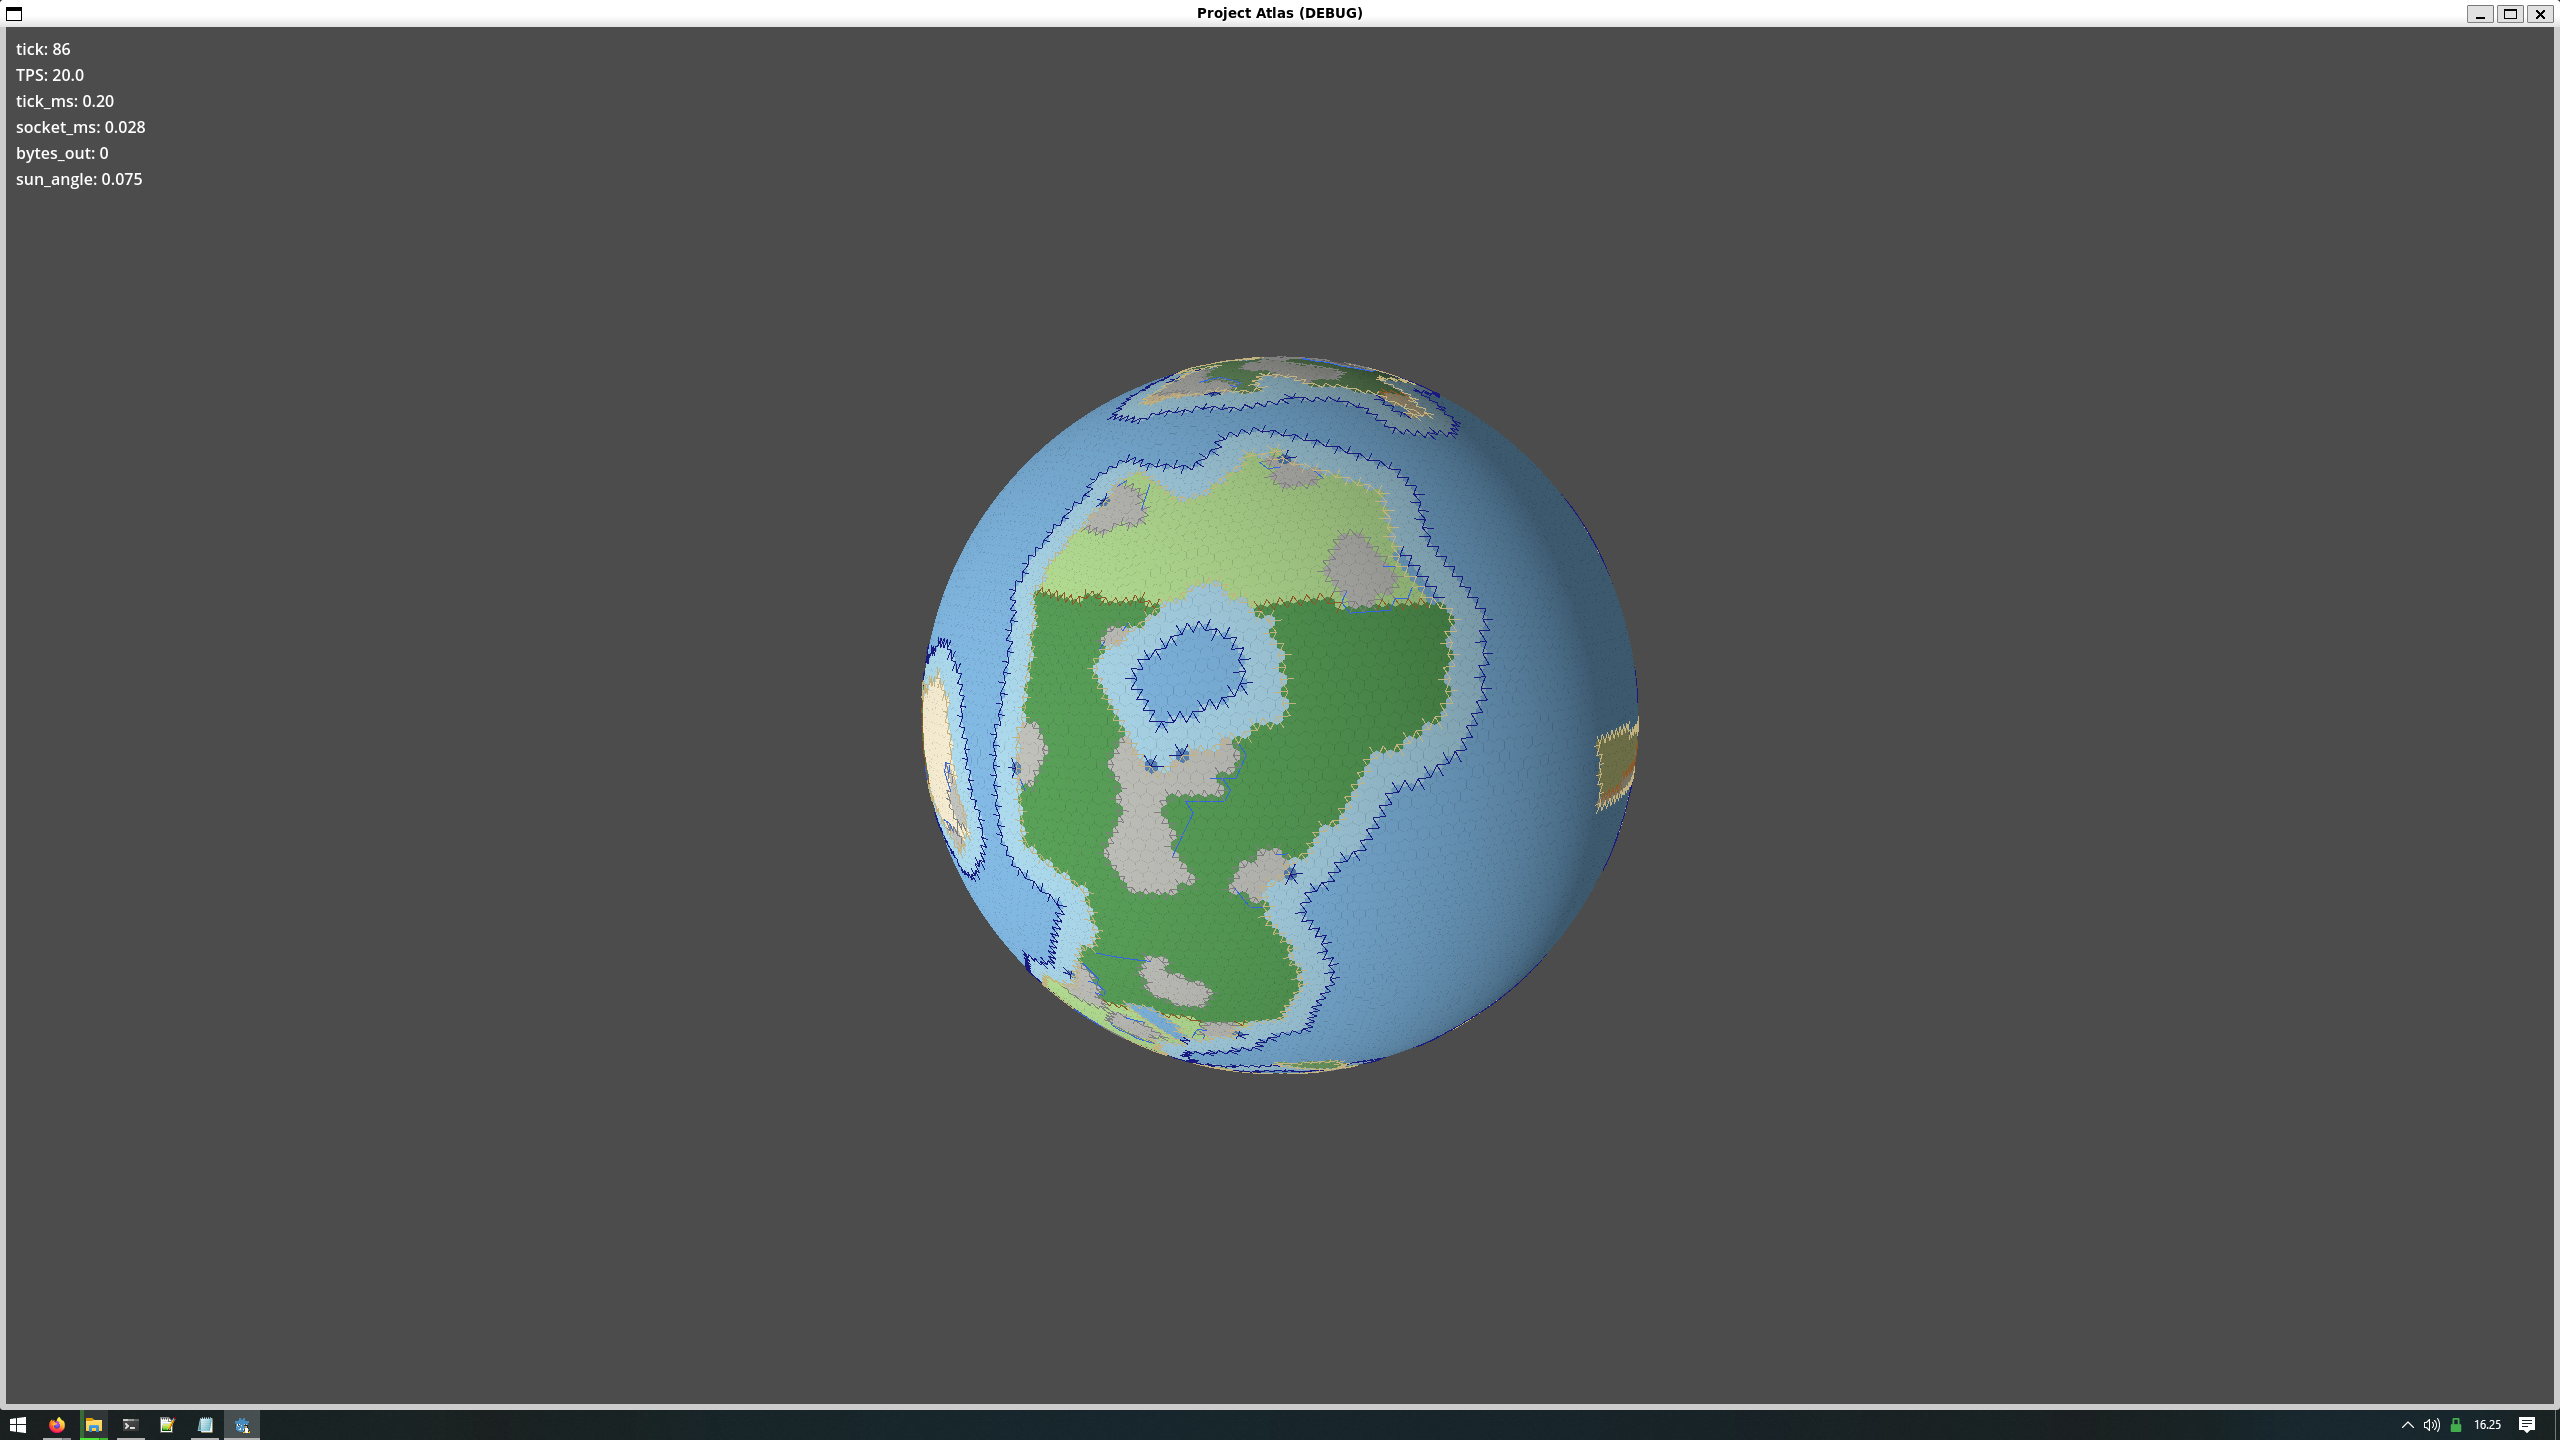Open the text editor with pencil icon
Viewport: 2560px width, 1440px height.
pyautogui.click(x=167, y=1425)
